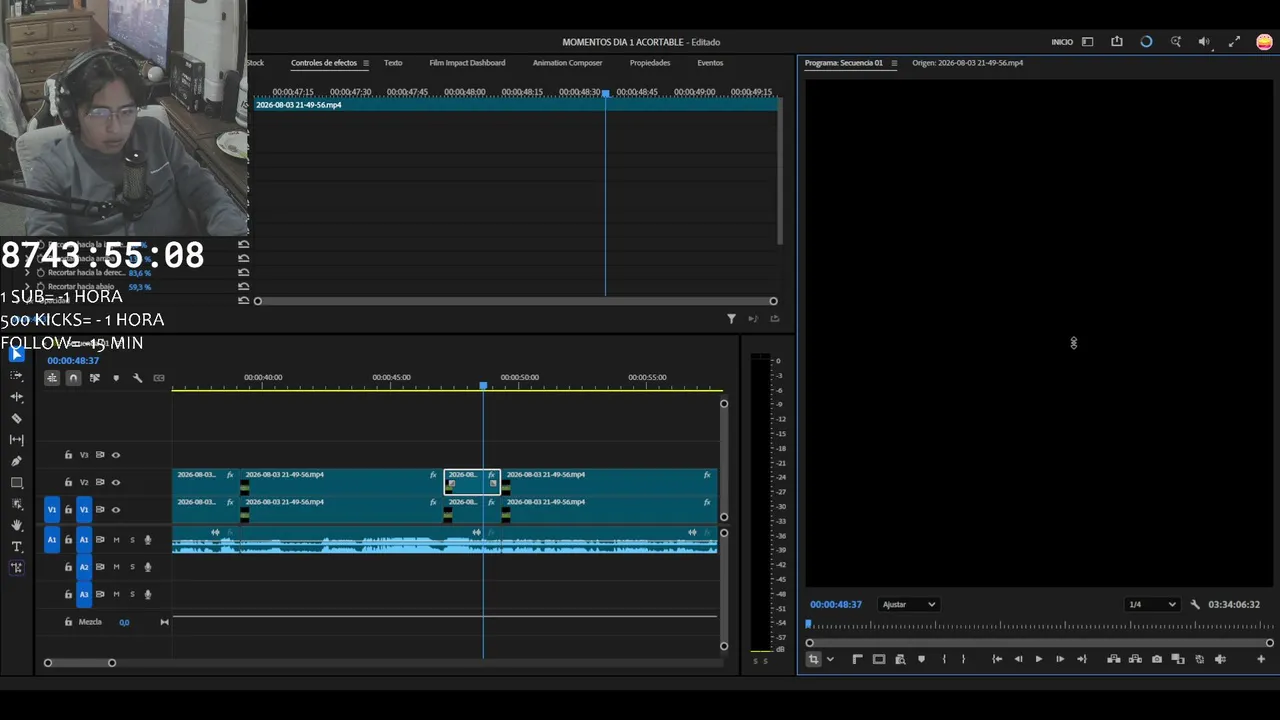The height and width of the screenshot is (720, 1280).
Task: Select the Selection tool arrow
Action: pyautogui.click(x=17, y=354)
